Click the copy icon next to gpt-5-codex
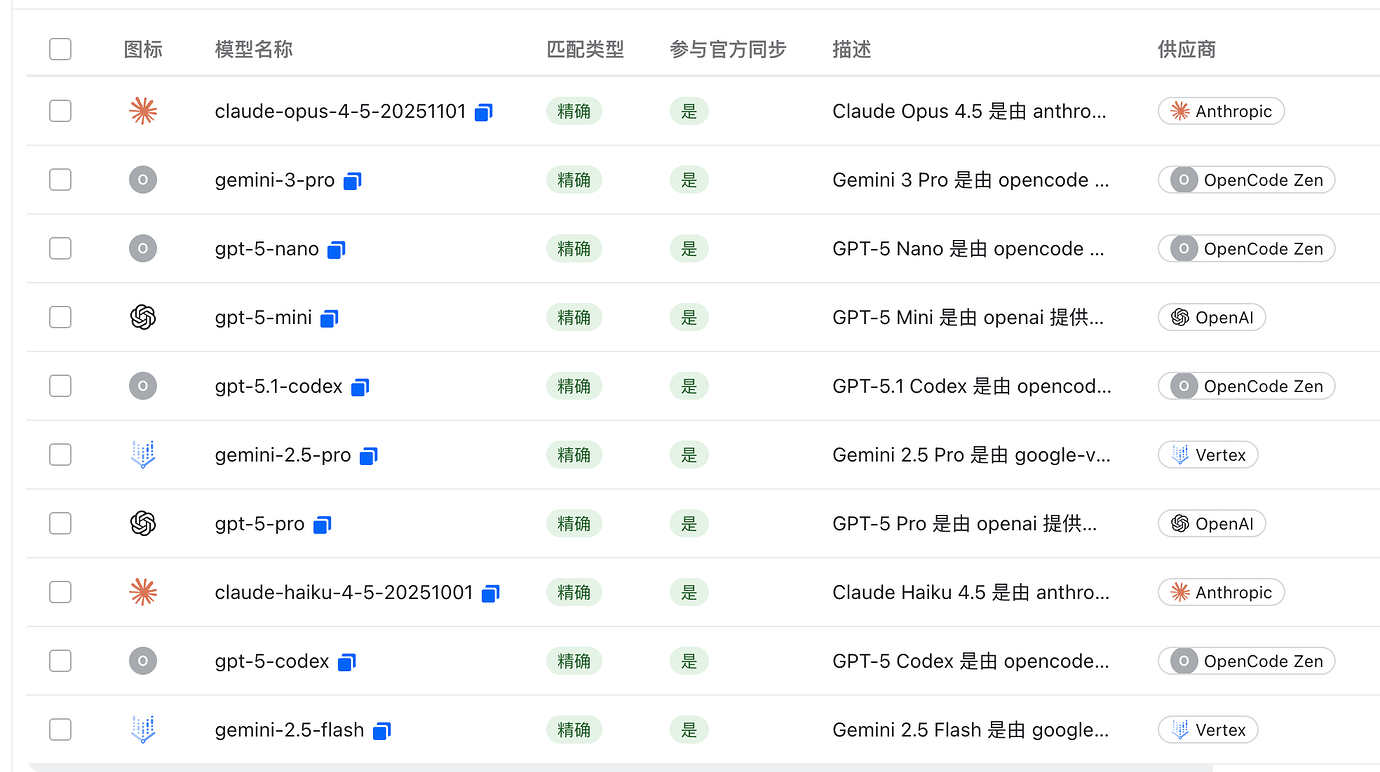This screenshot has height=772, width=1380. coord(346,662)
